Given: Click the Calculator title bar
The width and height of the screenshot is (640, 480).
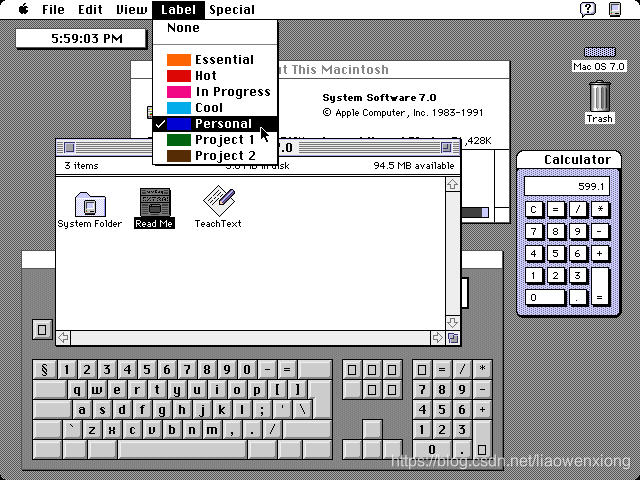Looking at the screenshot, I should point(569,160).
